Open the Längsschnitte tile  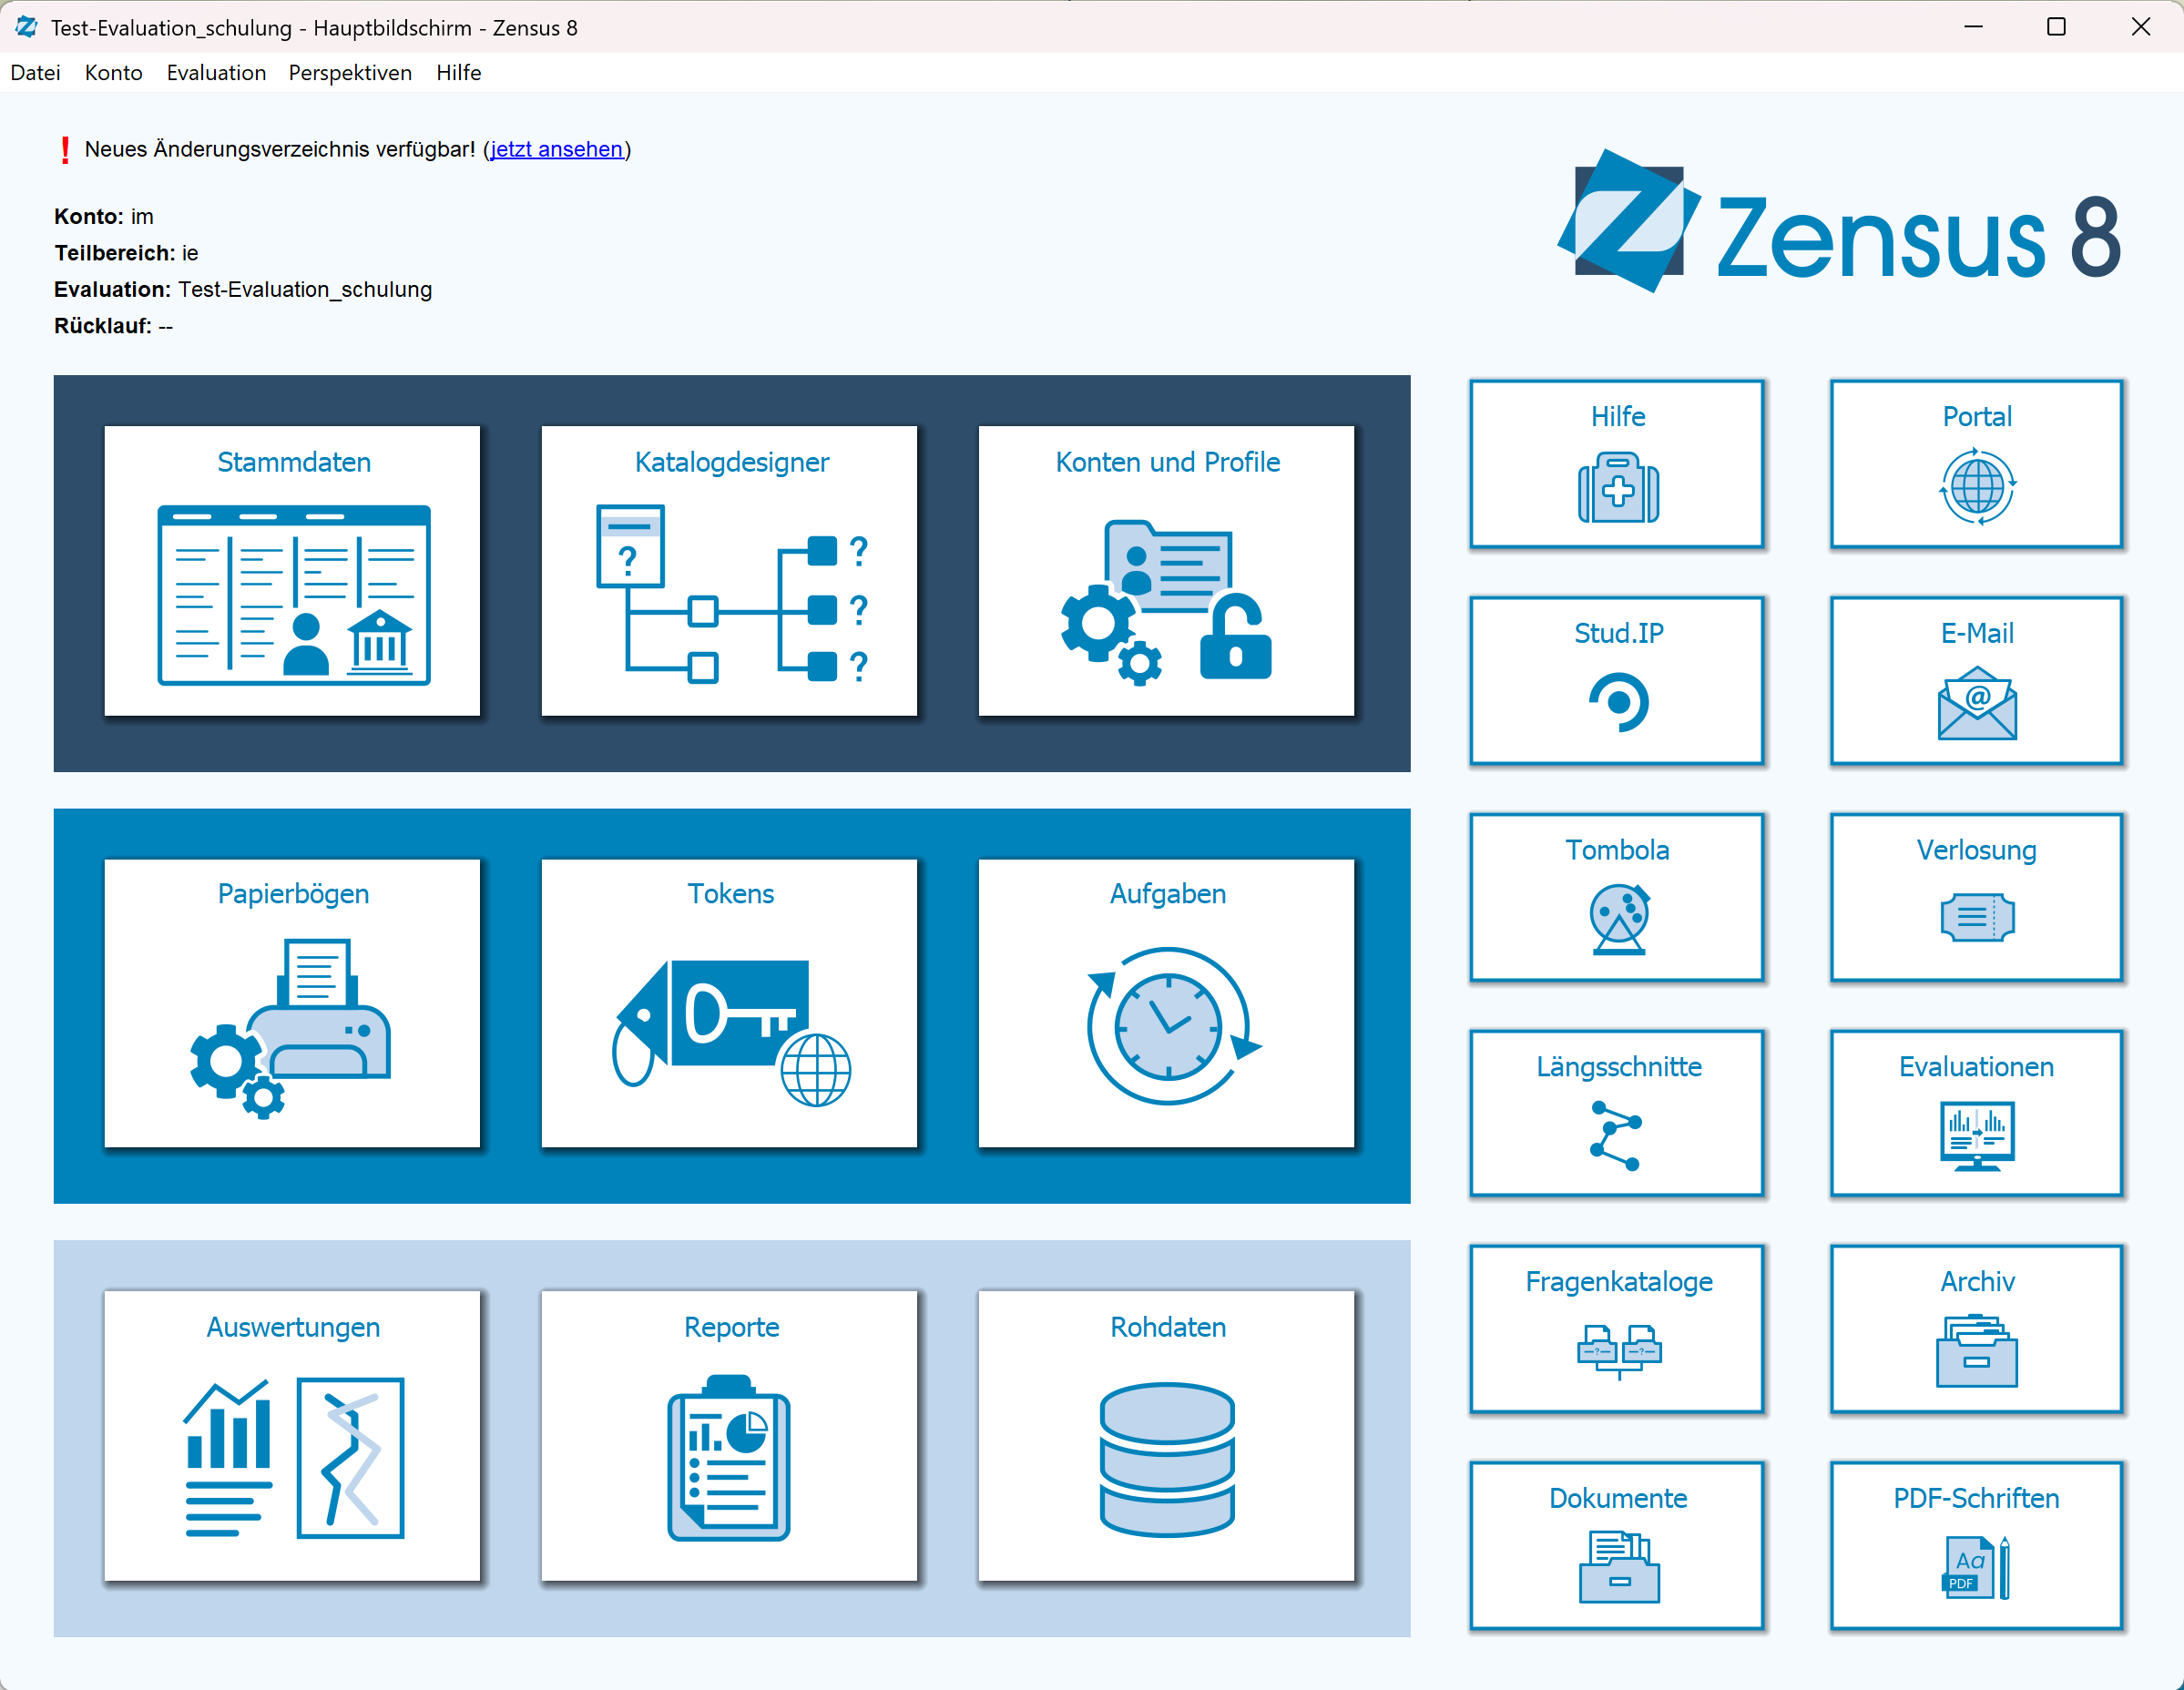(1617, 1113)
